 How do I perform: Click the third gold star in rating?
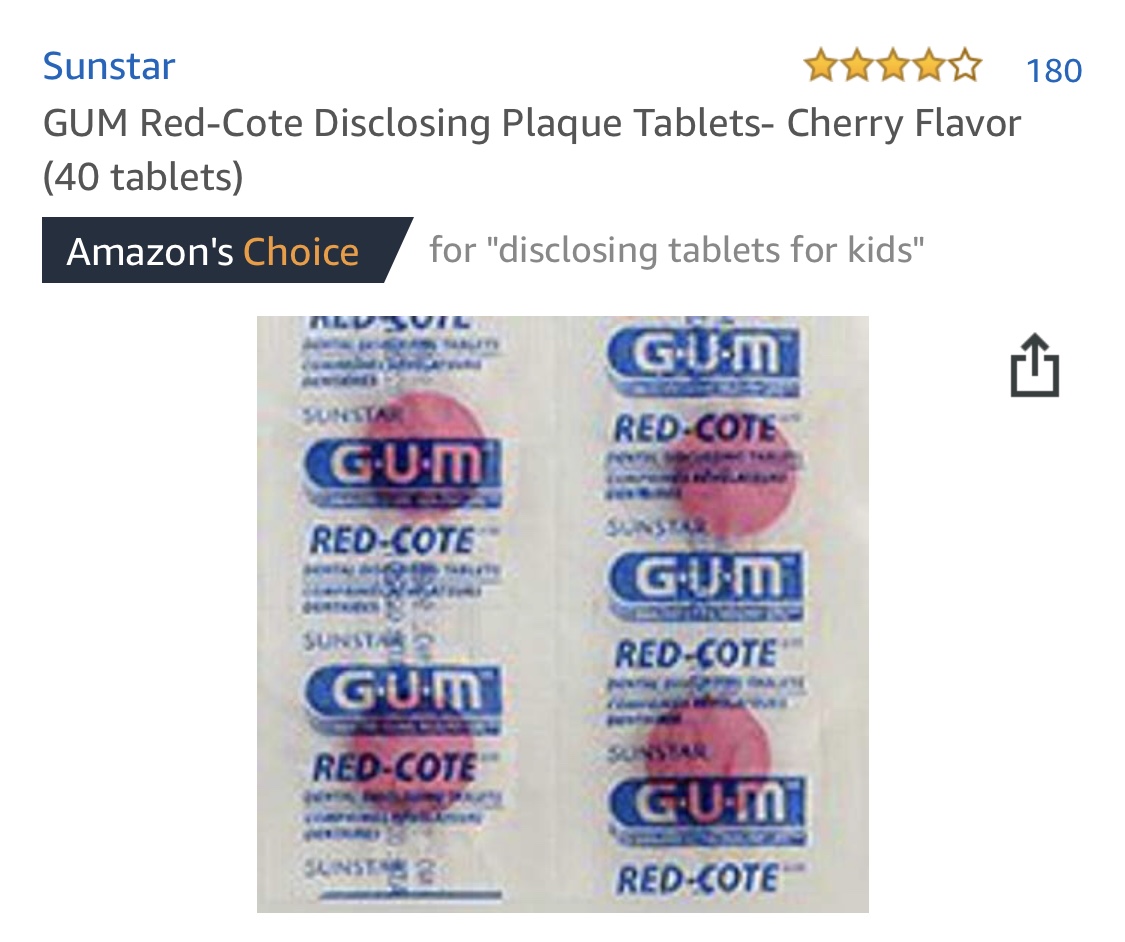coord(893,66)
